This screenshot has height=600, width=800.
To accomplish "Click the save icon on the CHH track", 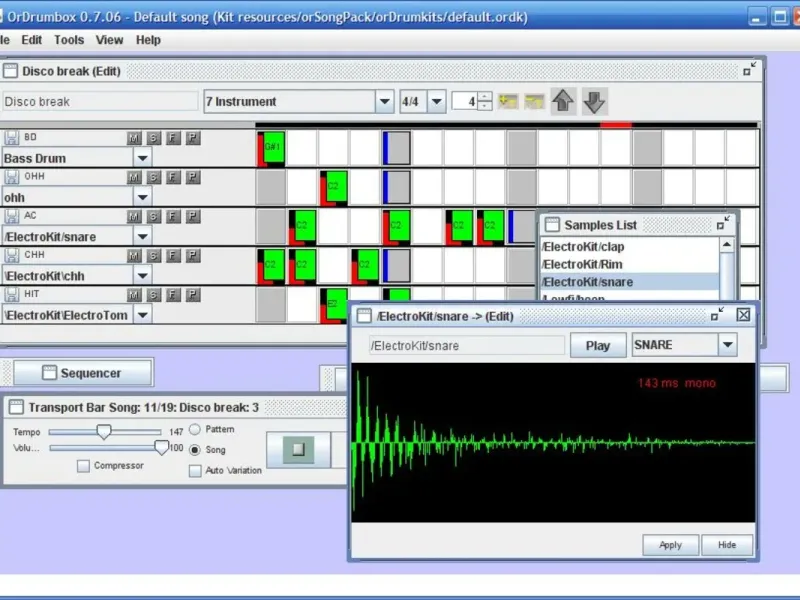I will pos(11,255).
